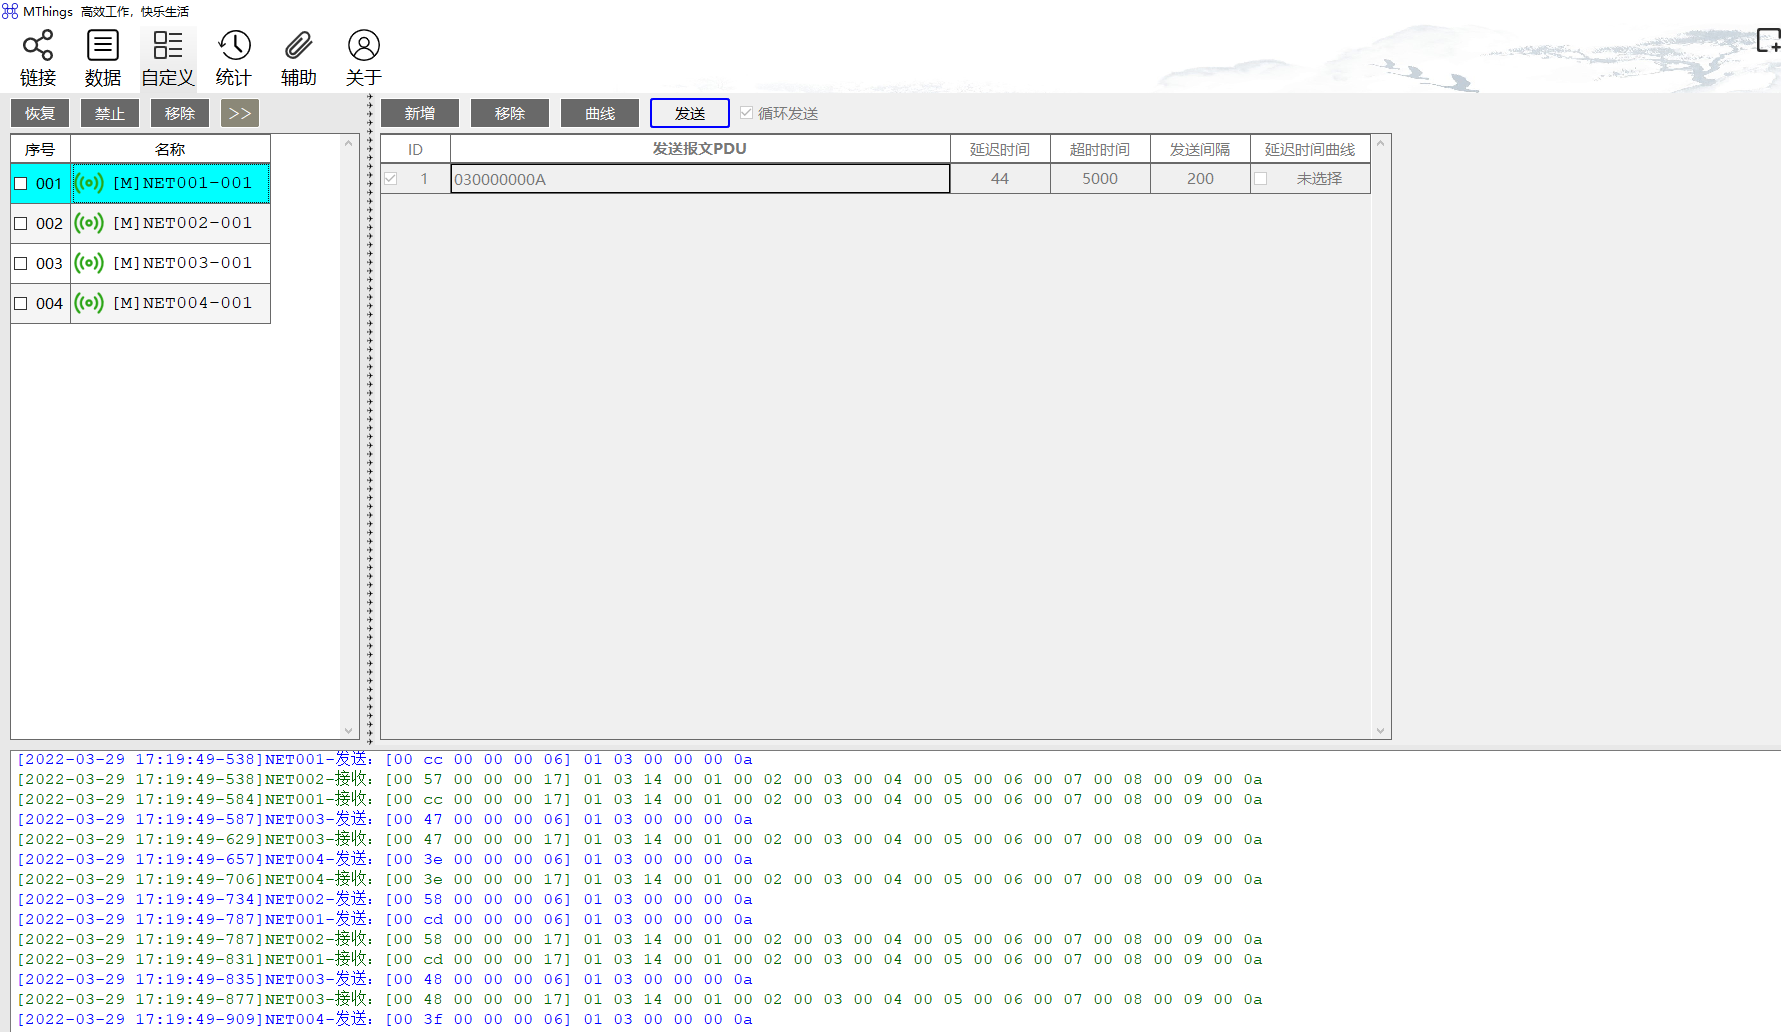Screen dimensions: 1781x1032
Task: Toggle the 循环发送 loop send checkbox
Action: [746, 113]
